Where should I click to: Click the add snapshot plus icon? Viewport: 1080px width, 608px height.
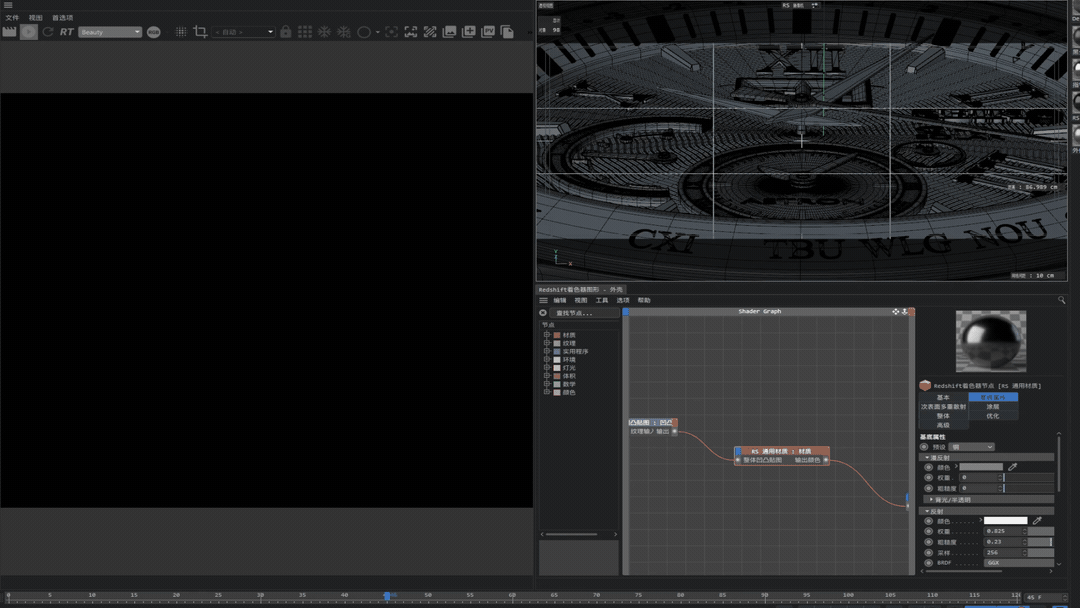point(468,32)
